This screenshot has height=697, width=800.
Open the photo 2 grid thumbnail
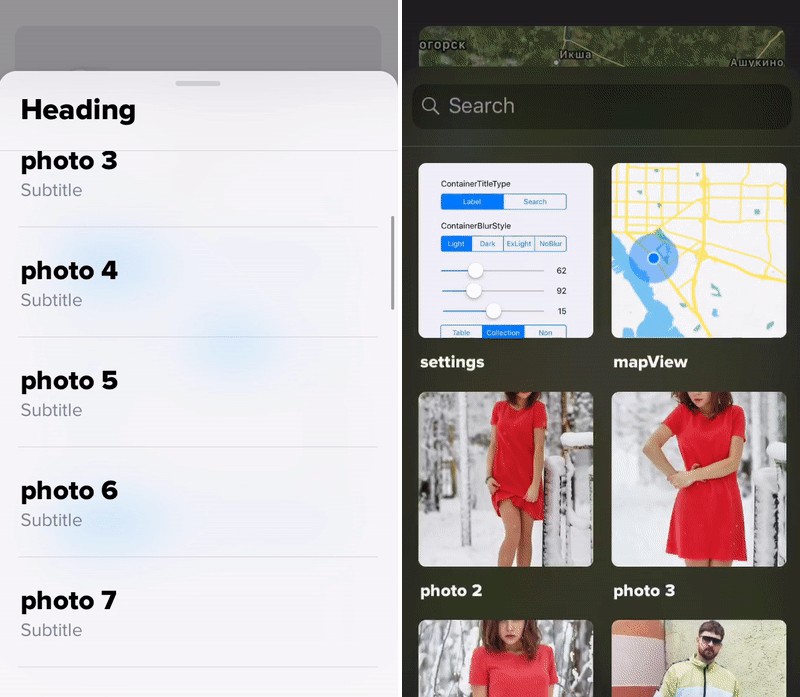click(505, 479)
